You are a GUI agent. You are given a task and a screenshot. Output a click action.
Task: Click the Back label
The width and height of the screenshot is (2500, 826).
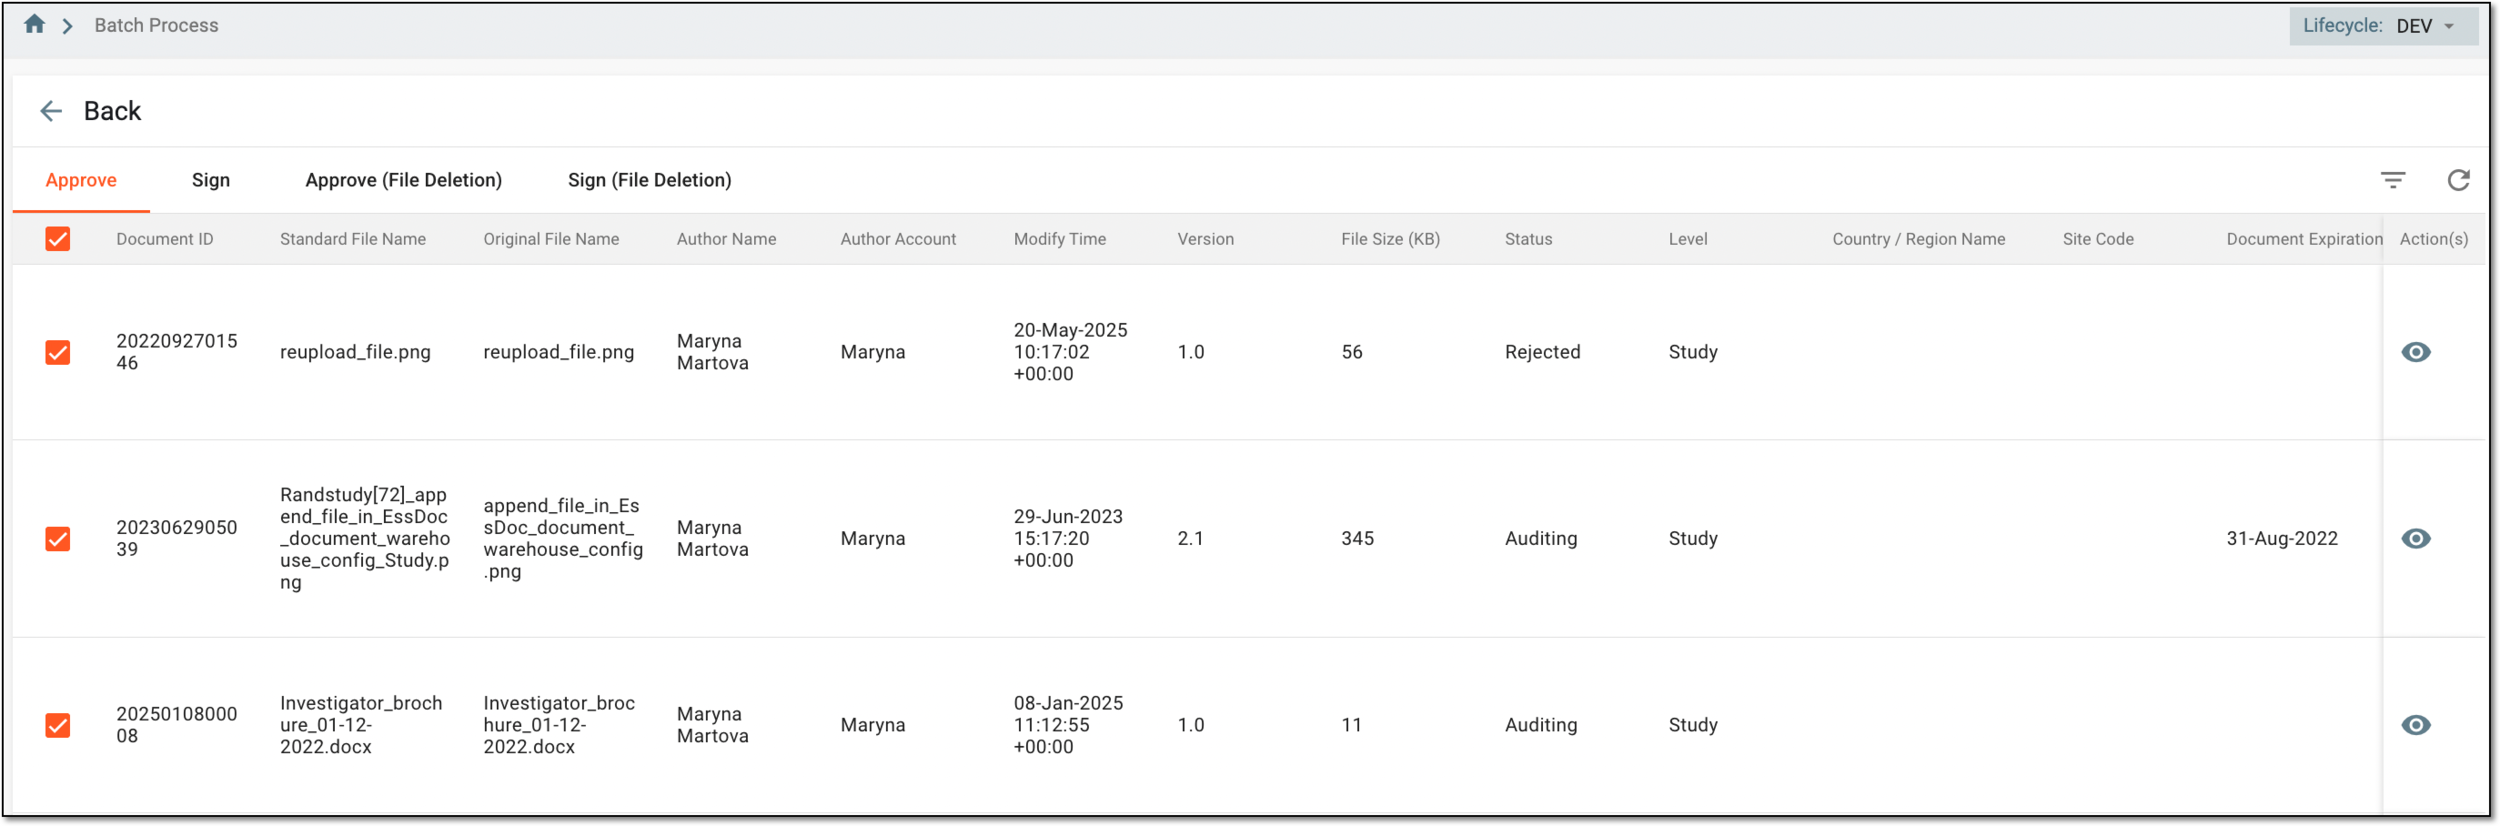tap(112, 111)
